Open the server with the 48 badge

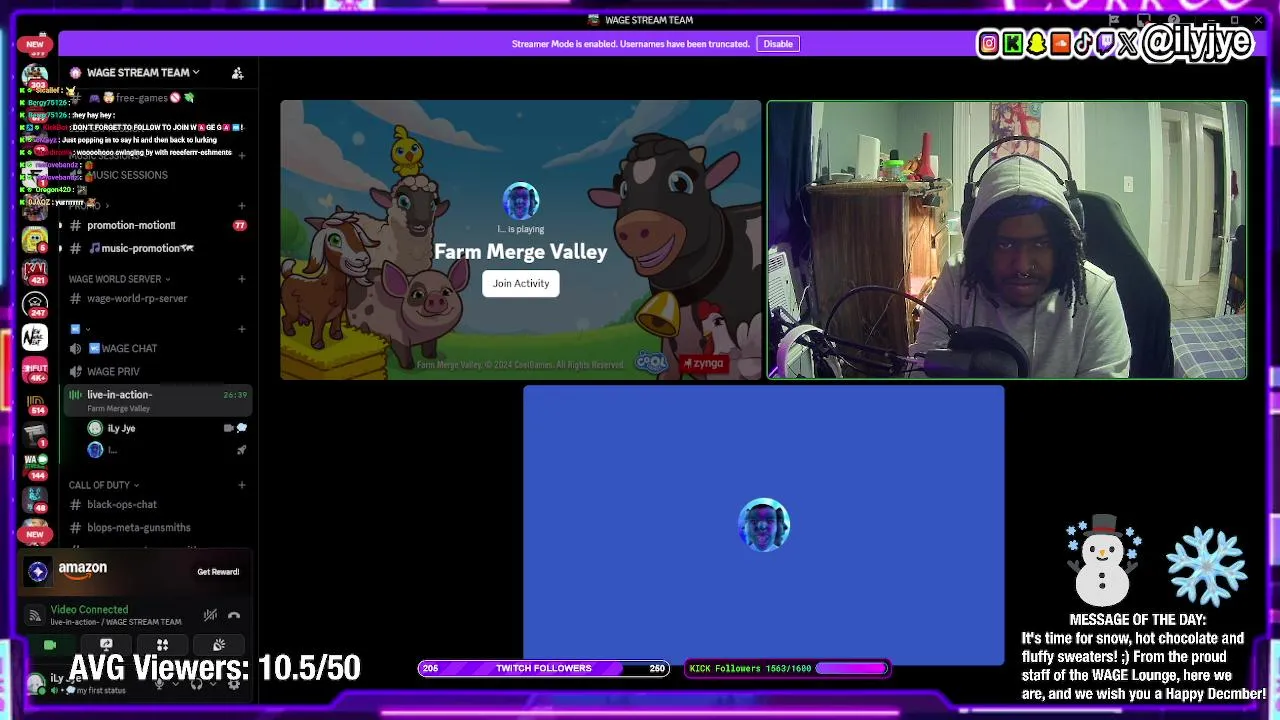click(35, 498)
